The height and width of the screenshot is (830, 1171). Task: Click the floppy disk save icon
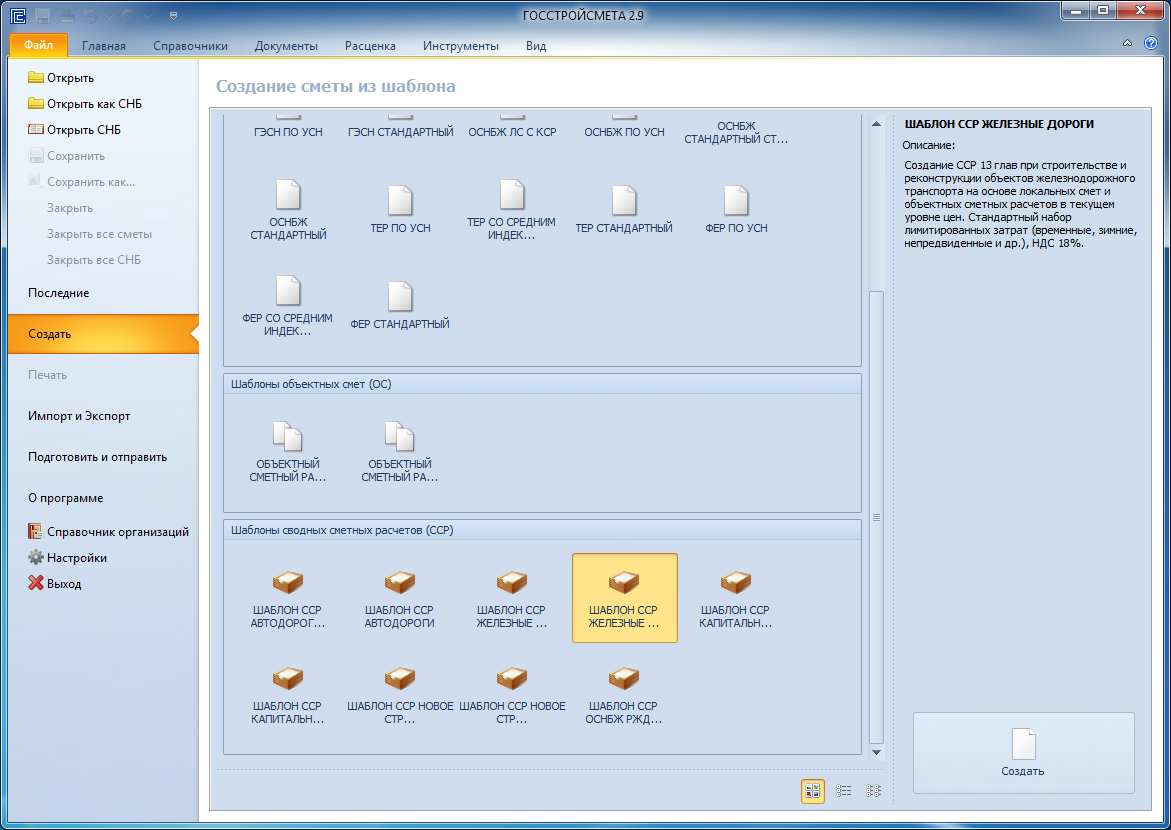coord(43,16)
